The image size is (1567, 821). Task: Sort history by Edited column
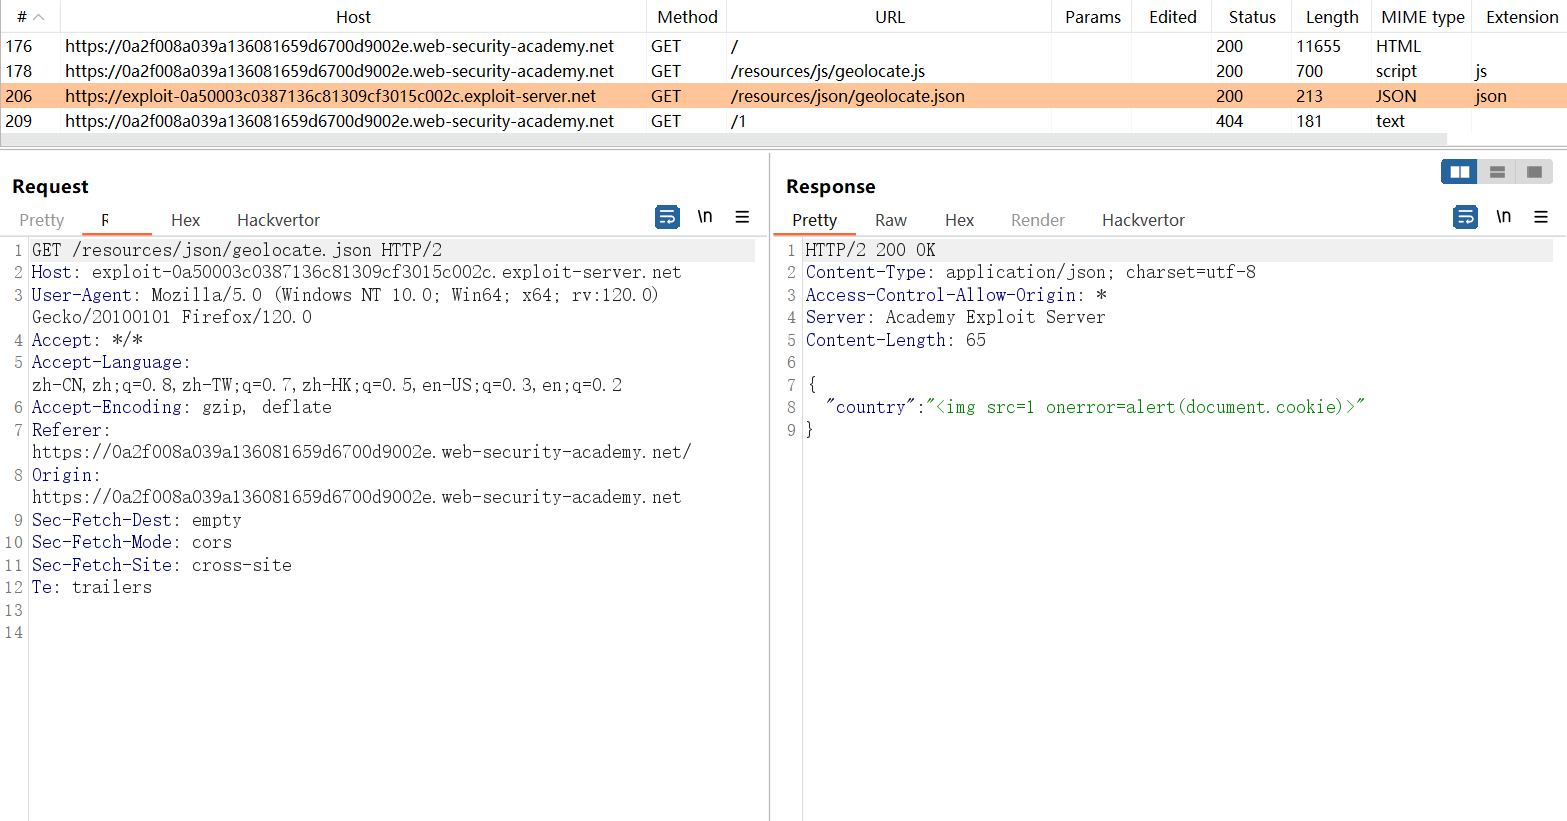[1172, 17]
